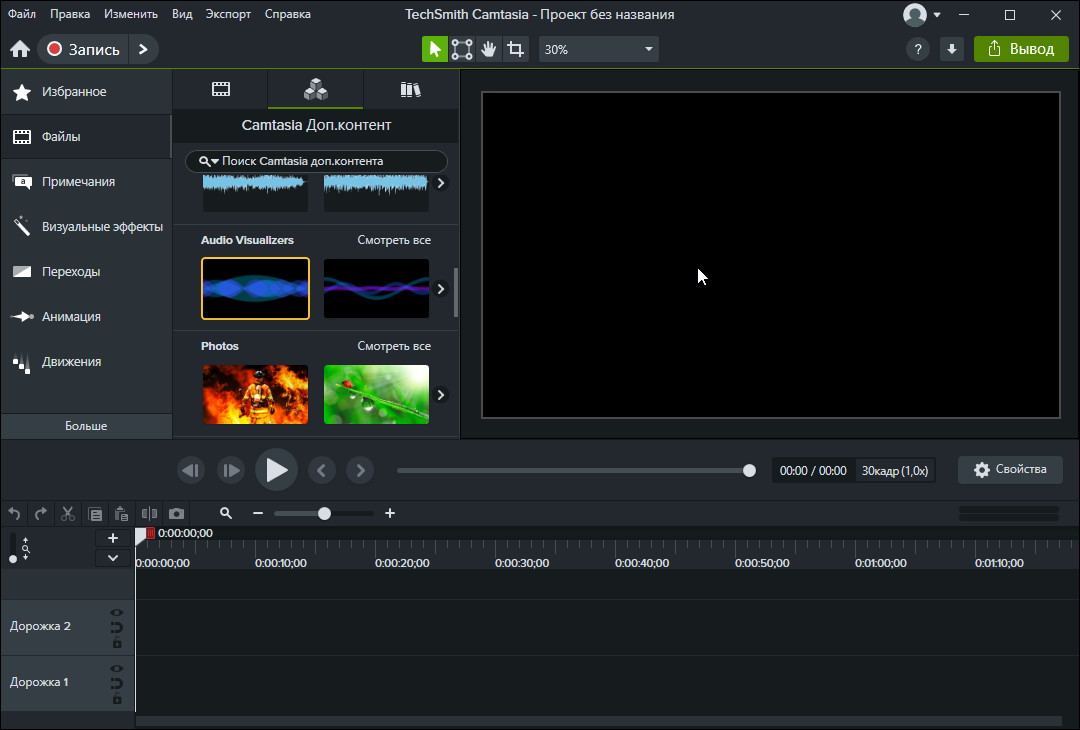This screenshot has height=730, width=1080.
Task: Play the project preview
Action: pos(276,470)
